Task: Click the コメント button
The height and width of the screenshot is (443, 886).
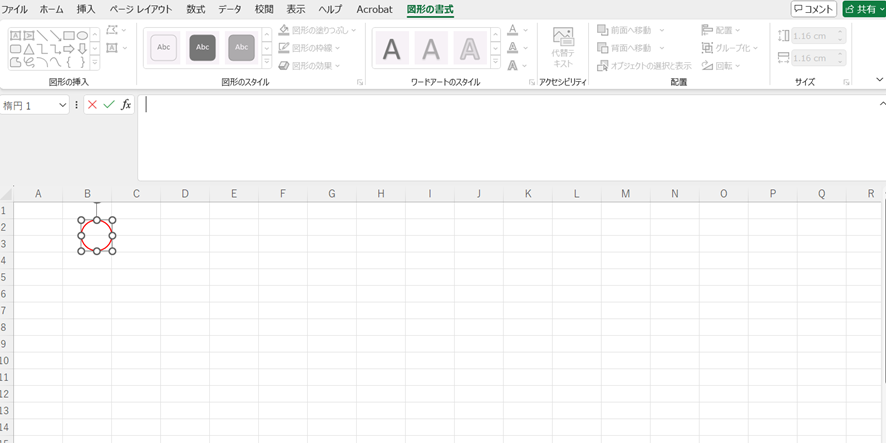Action: (x=813, y=9)
